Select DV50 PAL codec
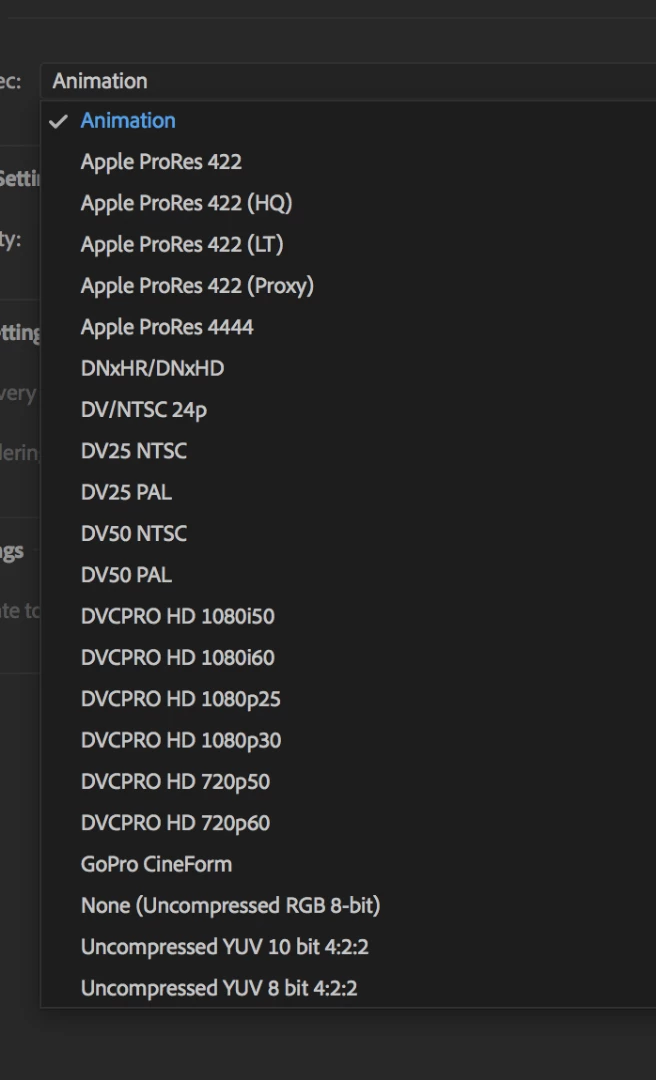This screenshot has width=656, height=1080. pyautogui.click(x=348, y=575)
